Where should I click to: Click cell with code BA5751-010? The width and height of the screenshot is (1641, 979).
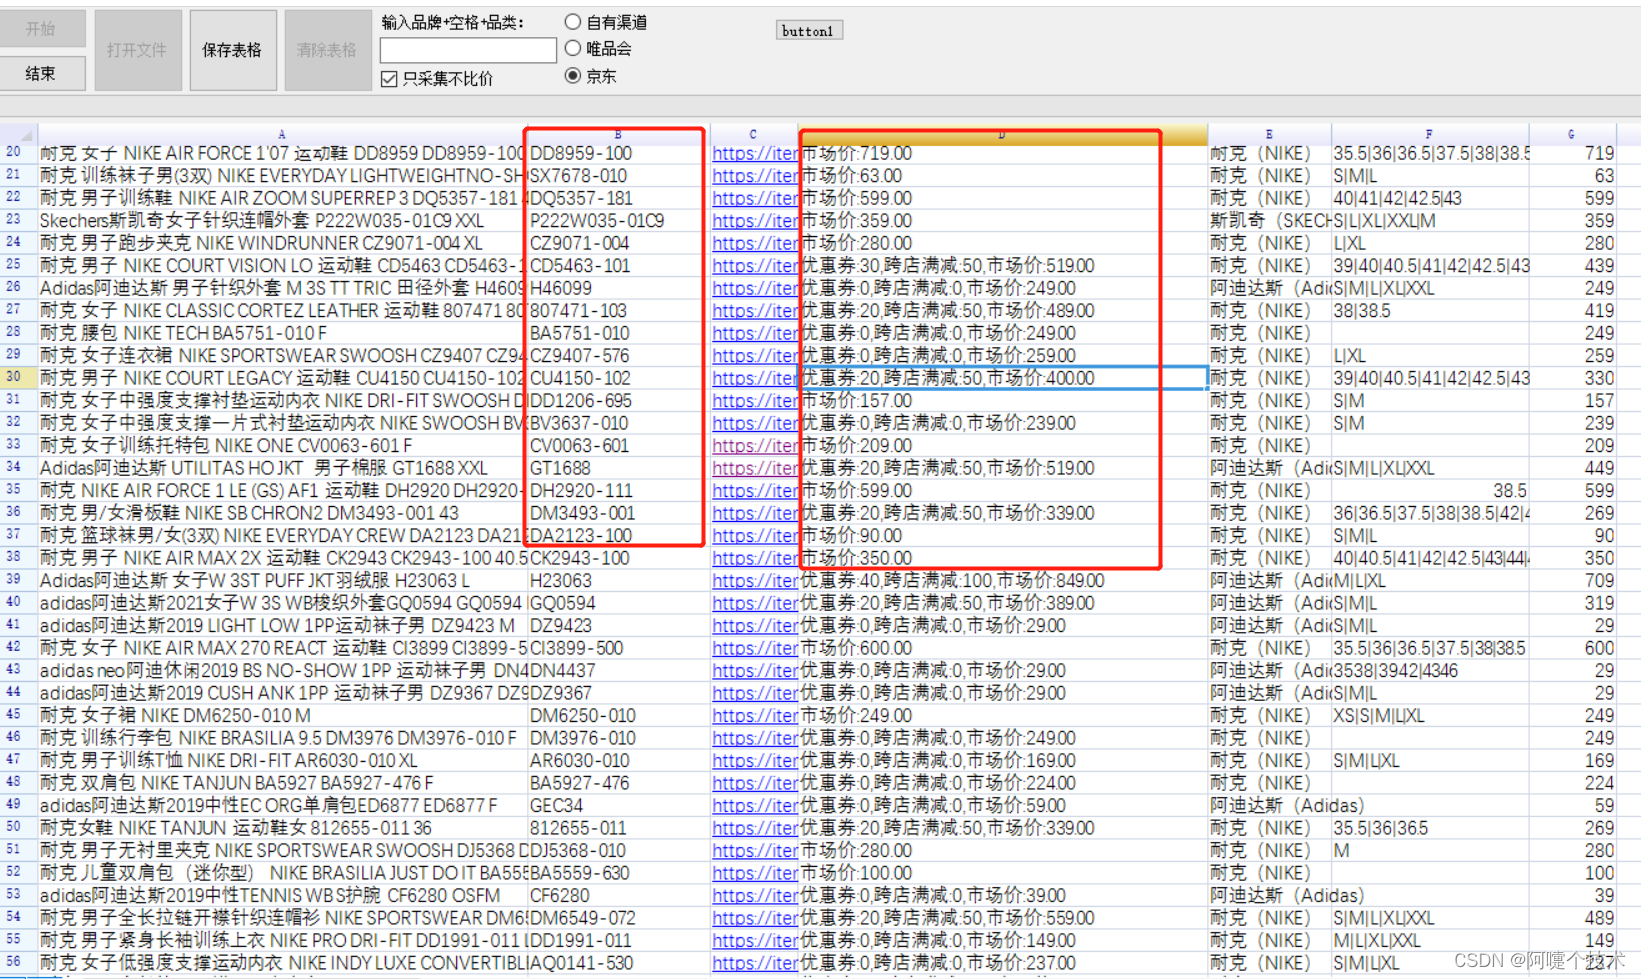coord(618,333)
